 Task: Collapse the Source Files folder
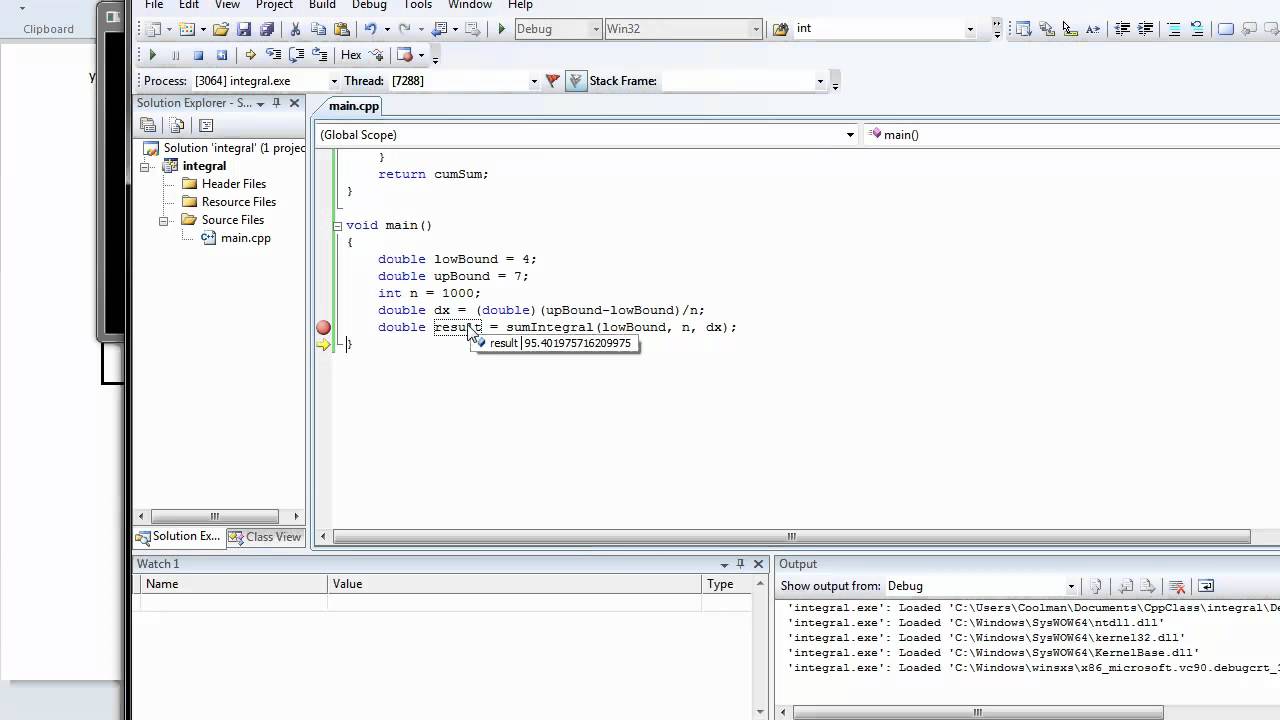[164, 220]
